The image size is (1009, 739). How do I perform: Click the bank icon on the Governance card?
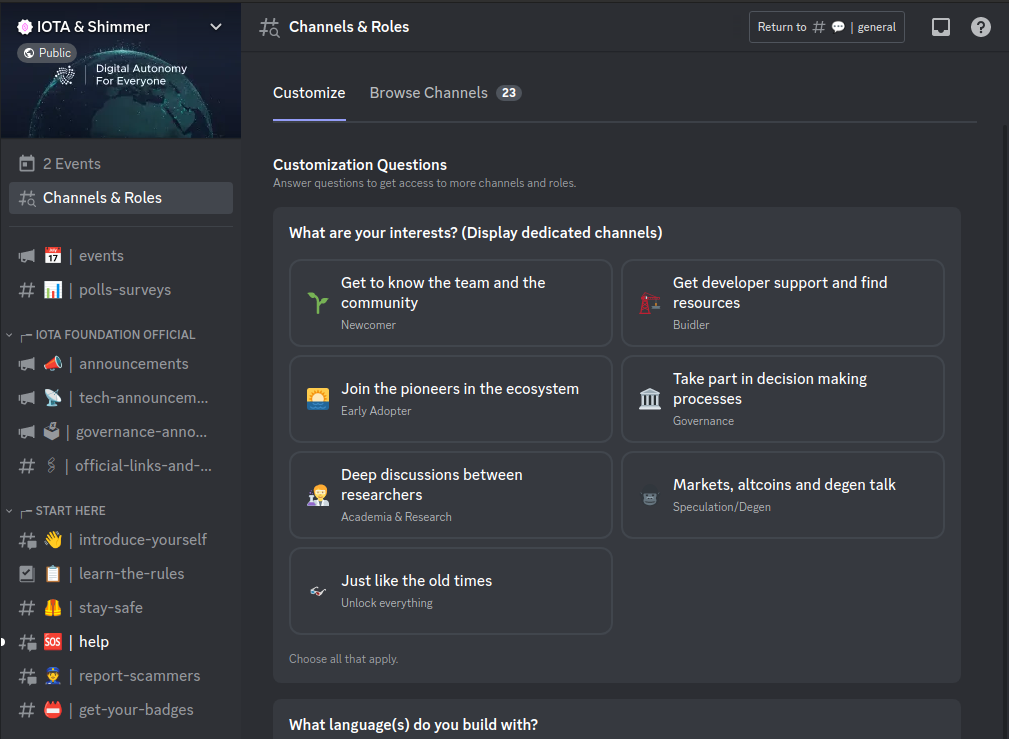[650, 399]
